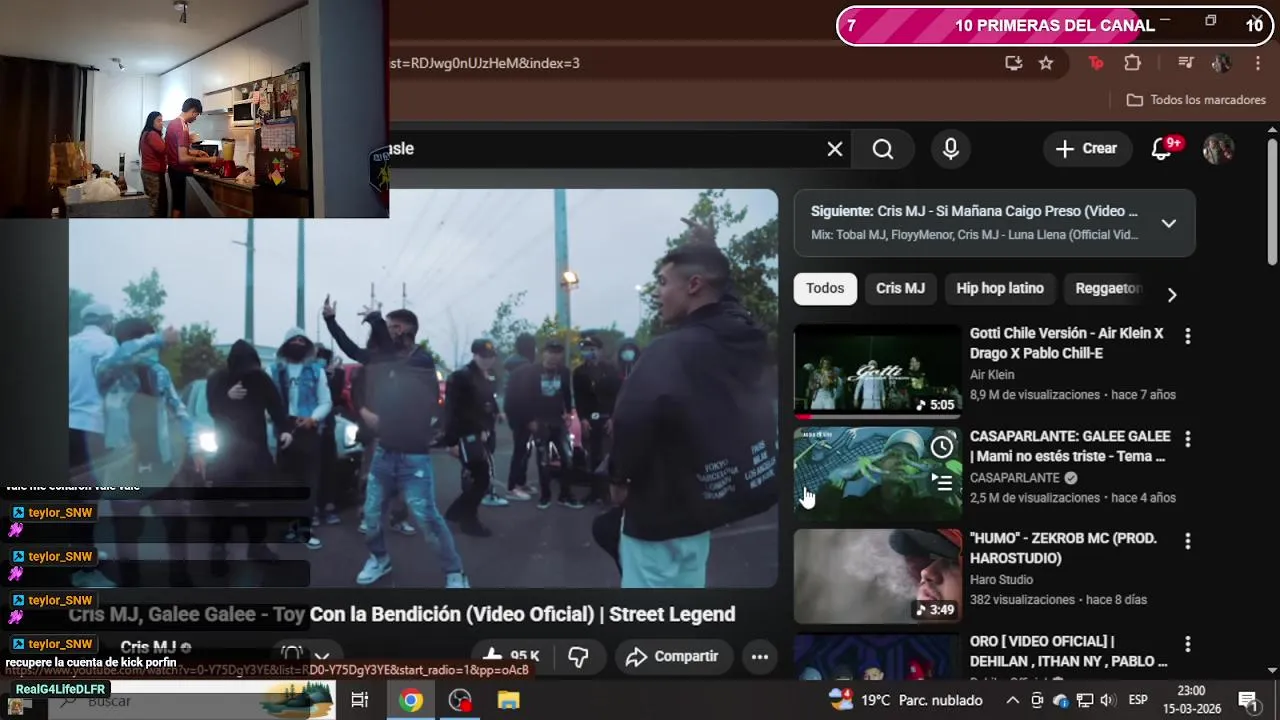Viewport: 1280px width, 720px height.
Task: Open OBS Studio from the taskbar
Action: (460, 700)
